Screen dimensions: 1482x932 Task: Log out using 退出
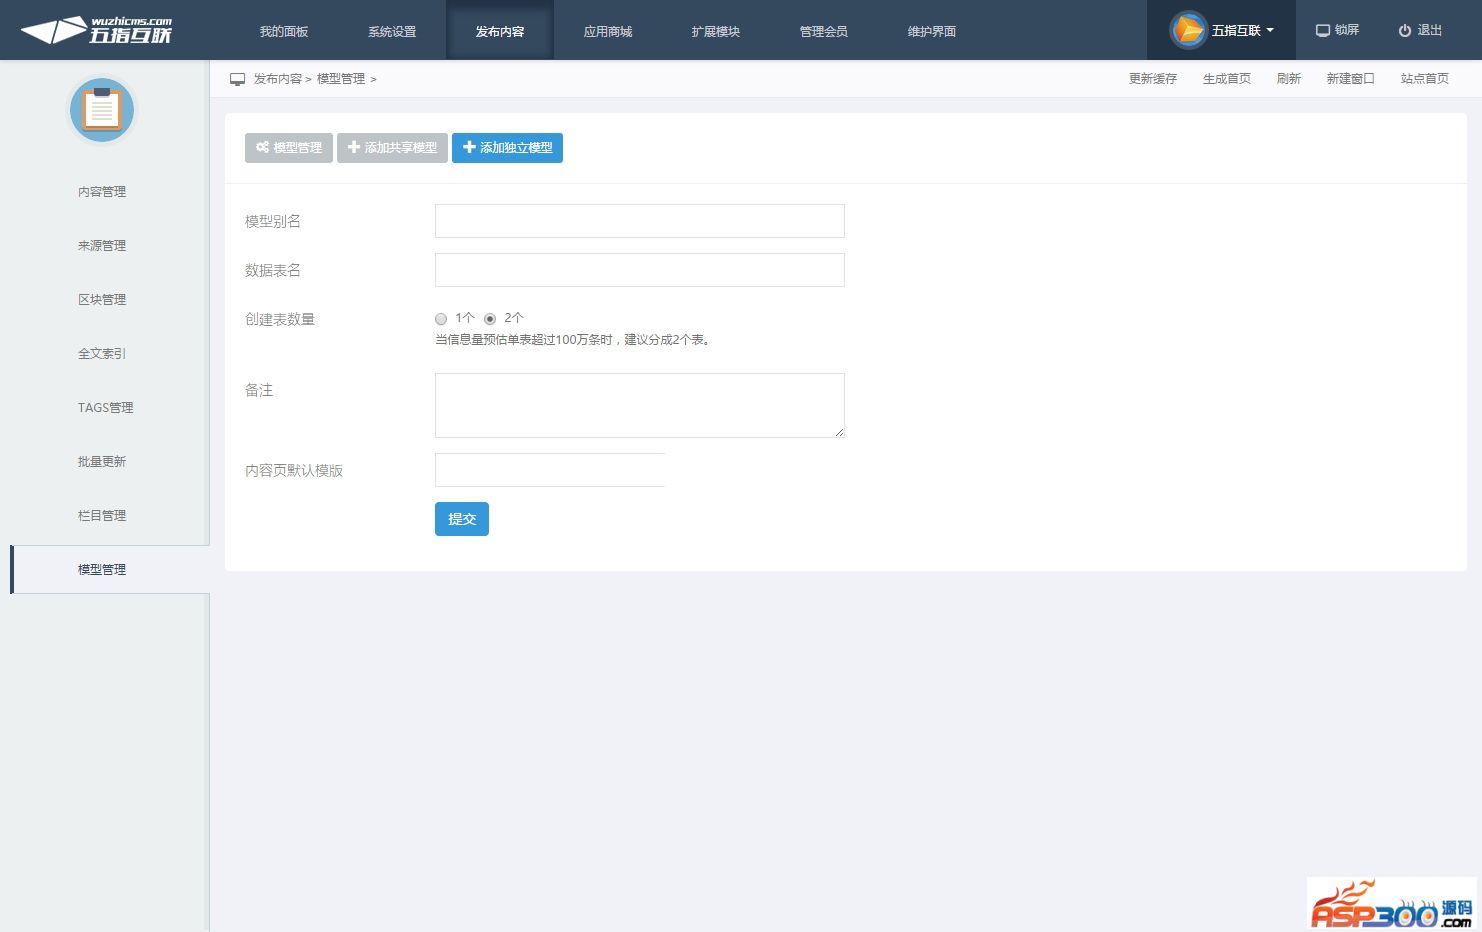(x=1420, y=30)
